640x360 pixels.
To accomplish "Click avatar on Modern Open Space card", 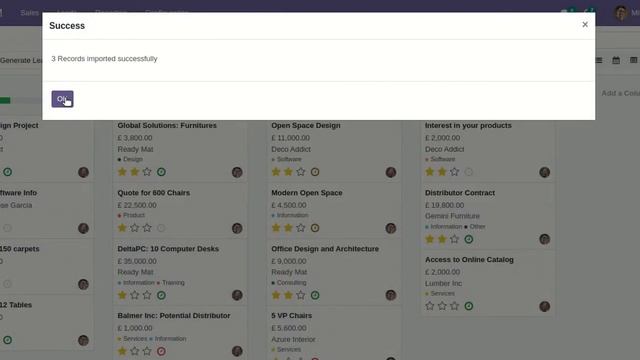I will [x=391, y=228].
